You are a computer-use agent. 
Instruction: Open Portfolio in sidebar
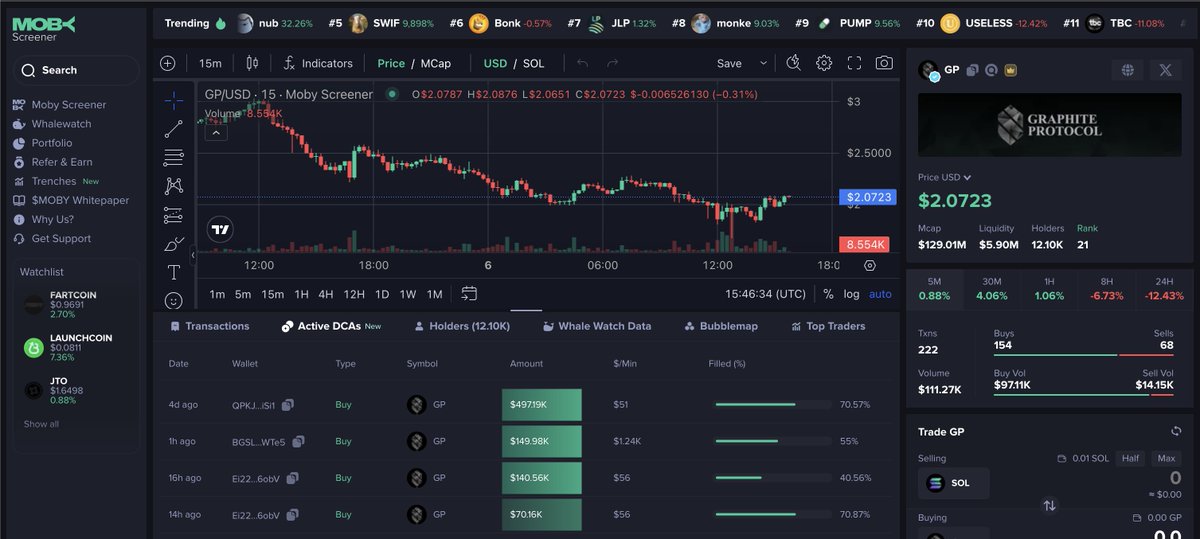(x=52, y=143)
